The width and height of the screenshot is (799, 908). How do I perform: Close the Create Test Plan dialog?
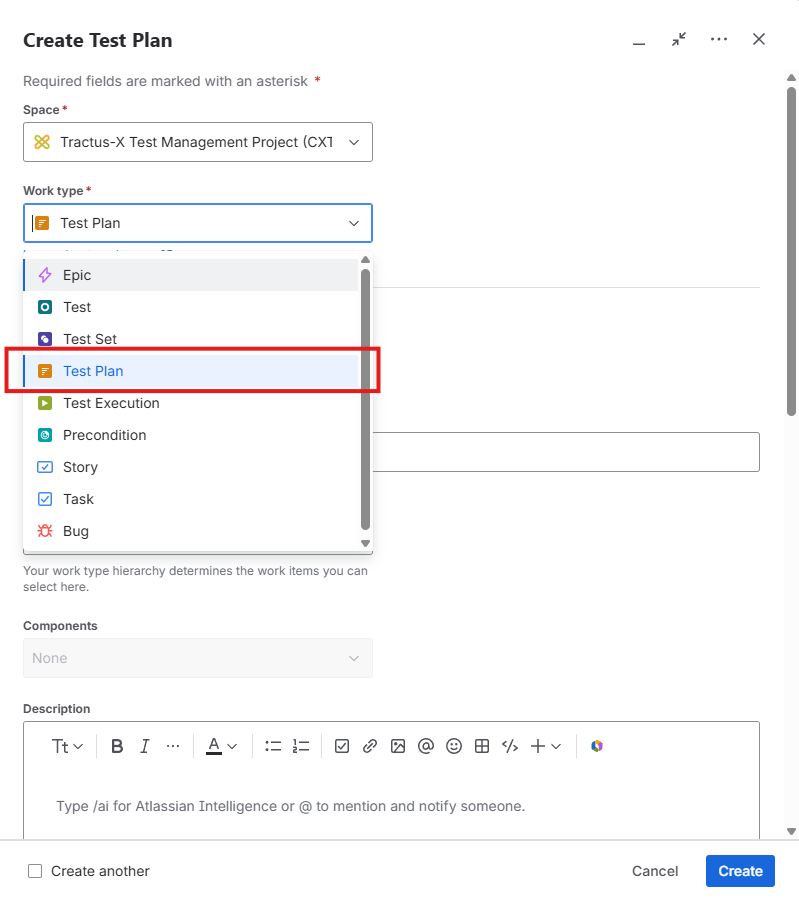pyautogui.click(x=758, y=39)
